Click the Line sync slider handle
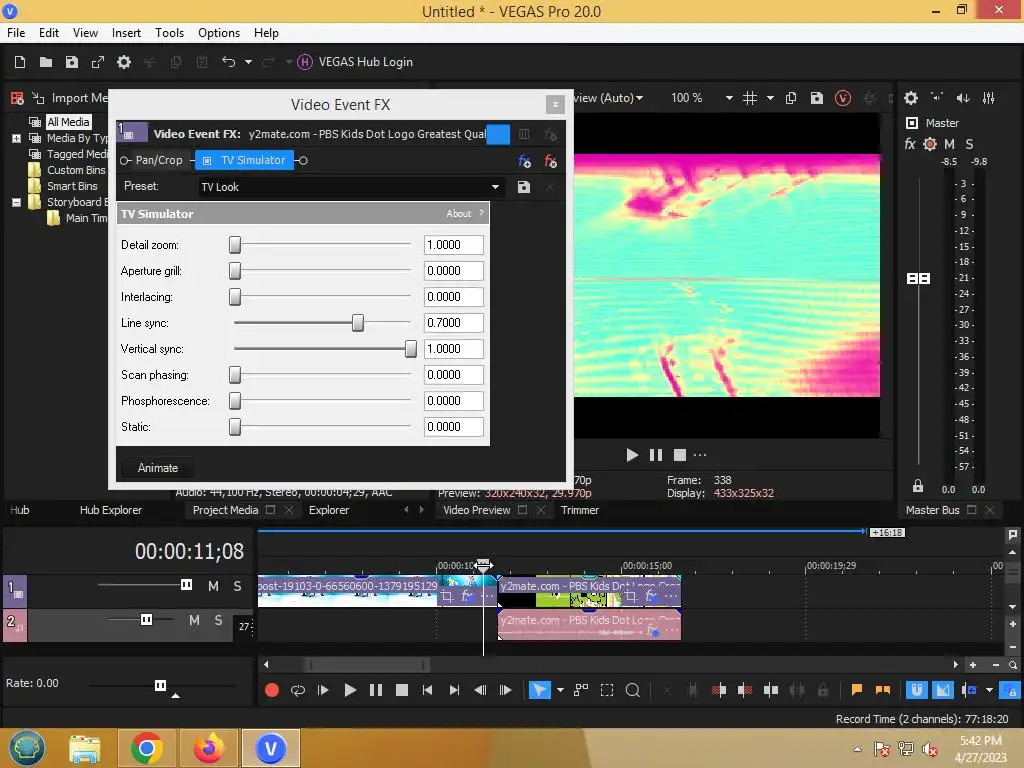The width and height of the screenshot is (1024, 768). [x=358, y=323]
